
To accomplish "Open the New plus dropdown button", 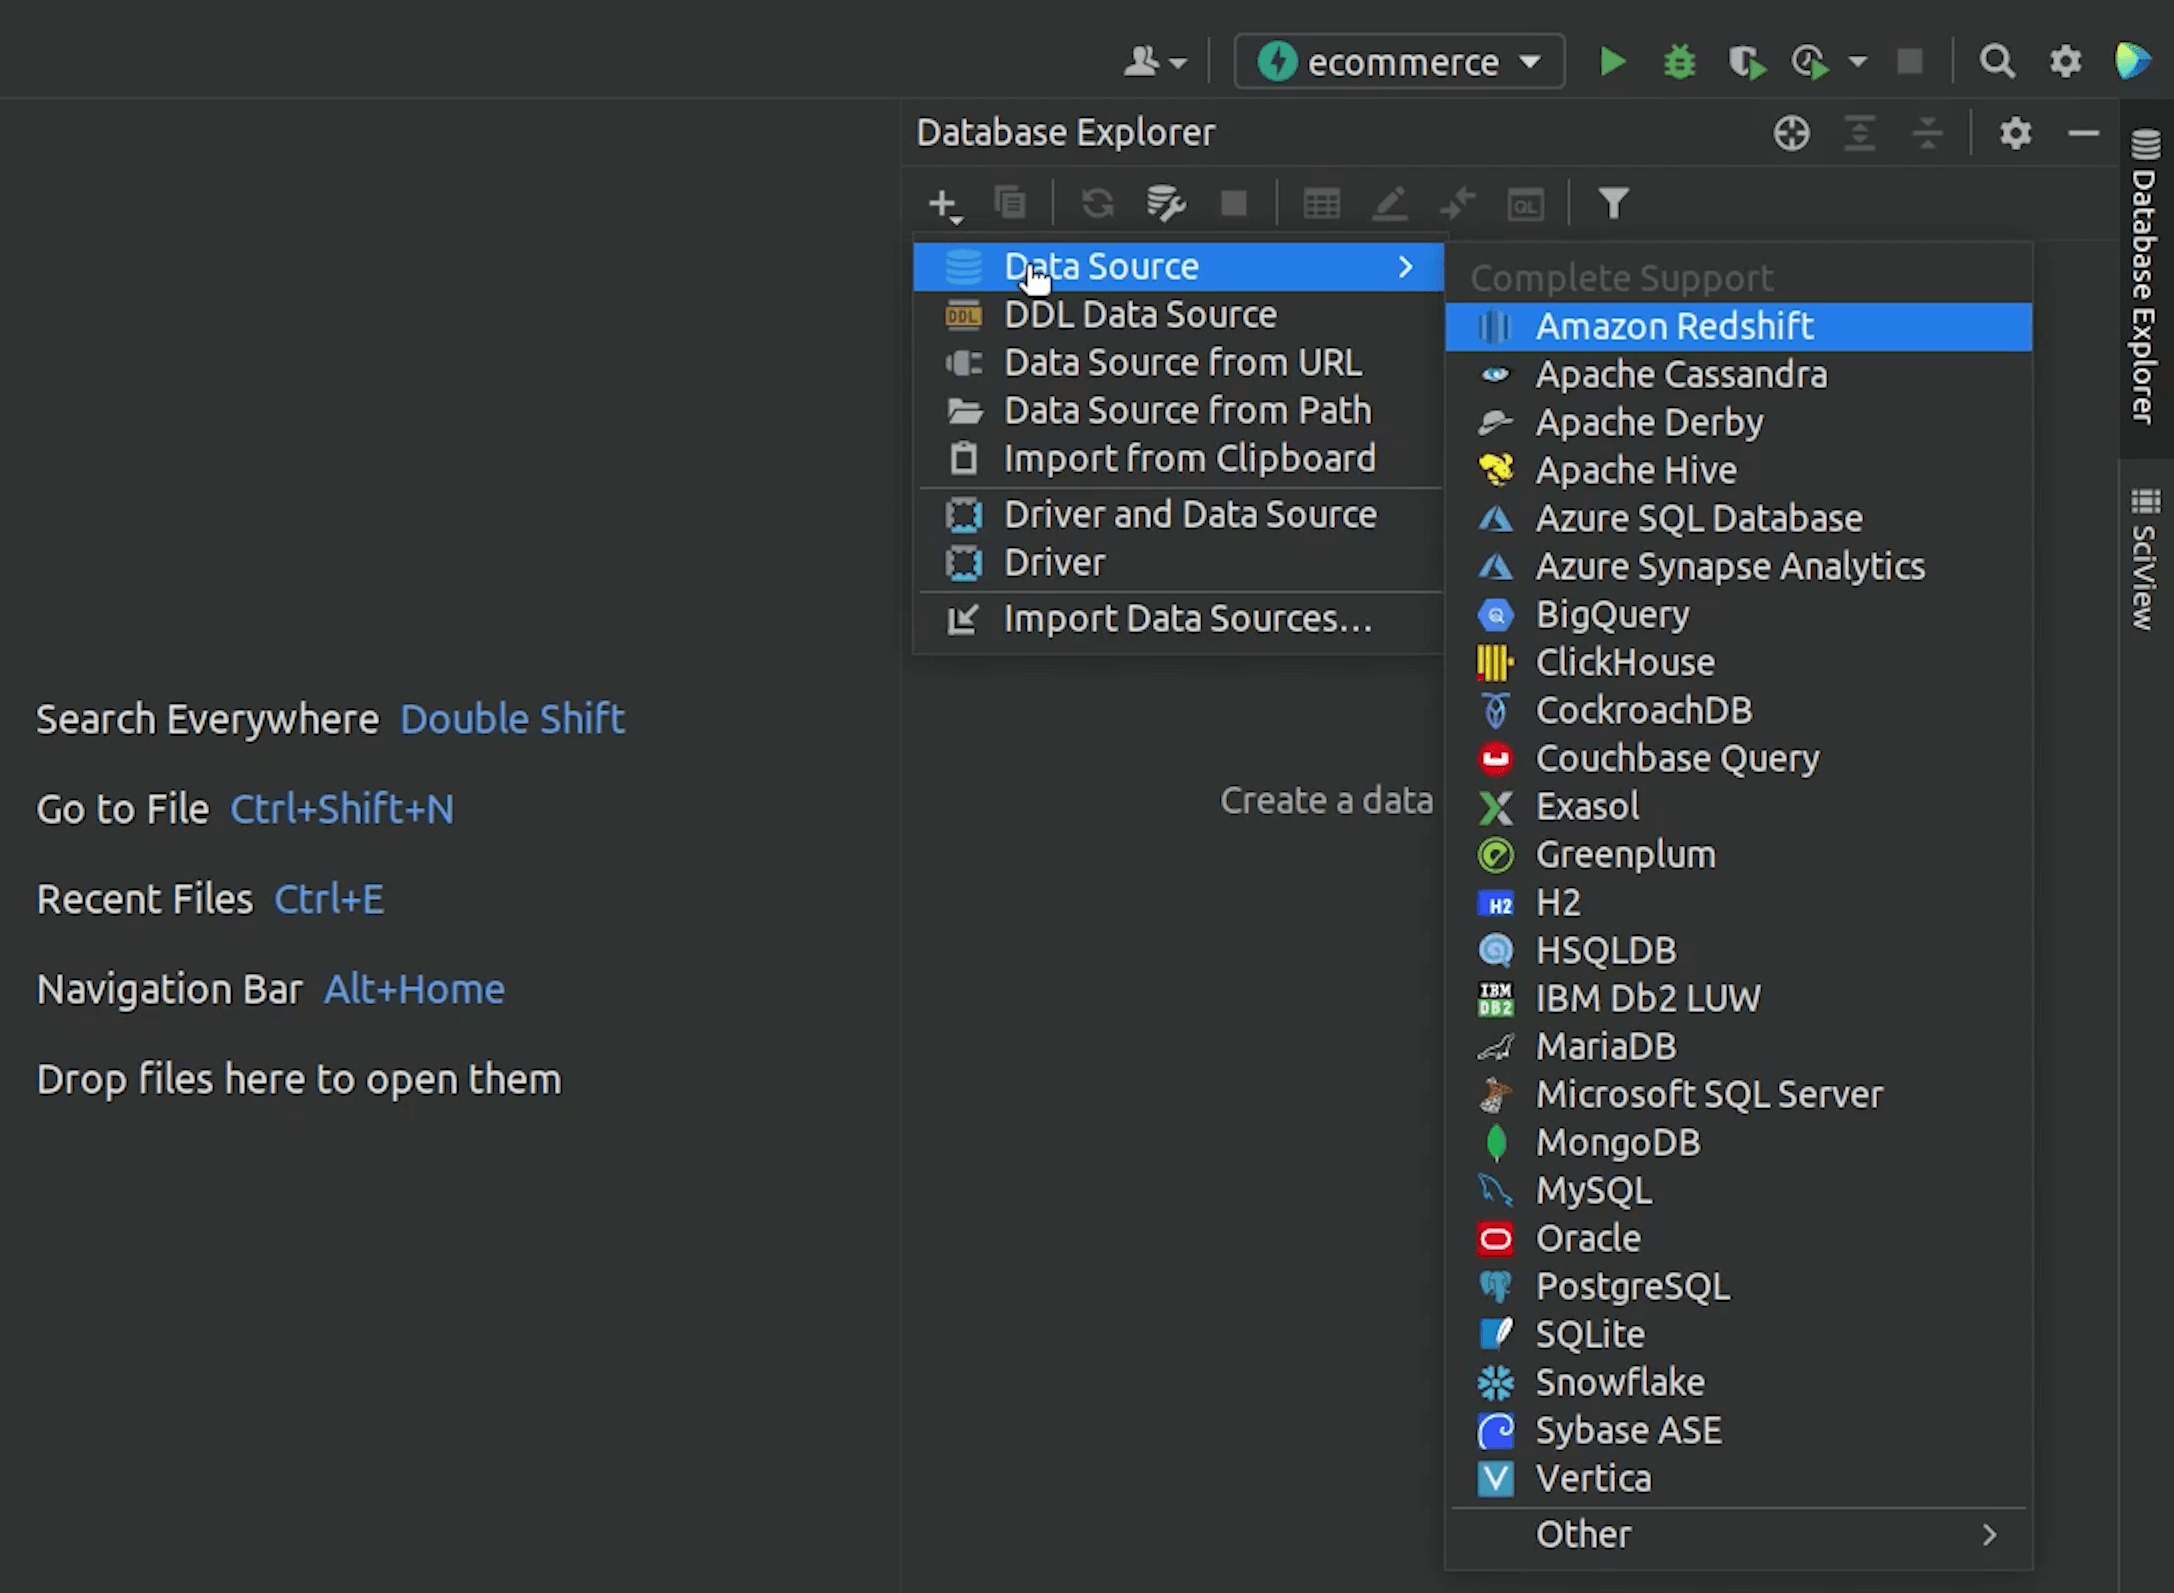I will 943,205.
